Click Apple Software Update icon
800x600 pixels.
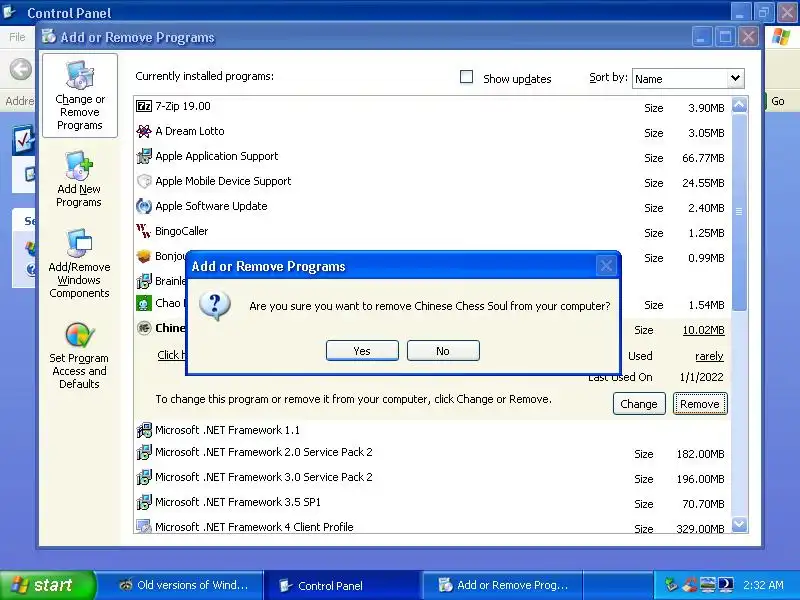click(x=144, y=206)
